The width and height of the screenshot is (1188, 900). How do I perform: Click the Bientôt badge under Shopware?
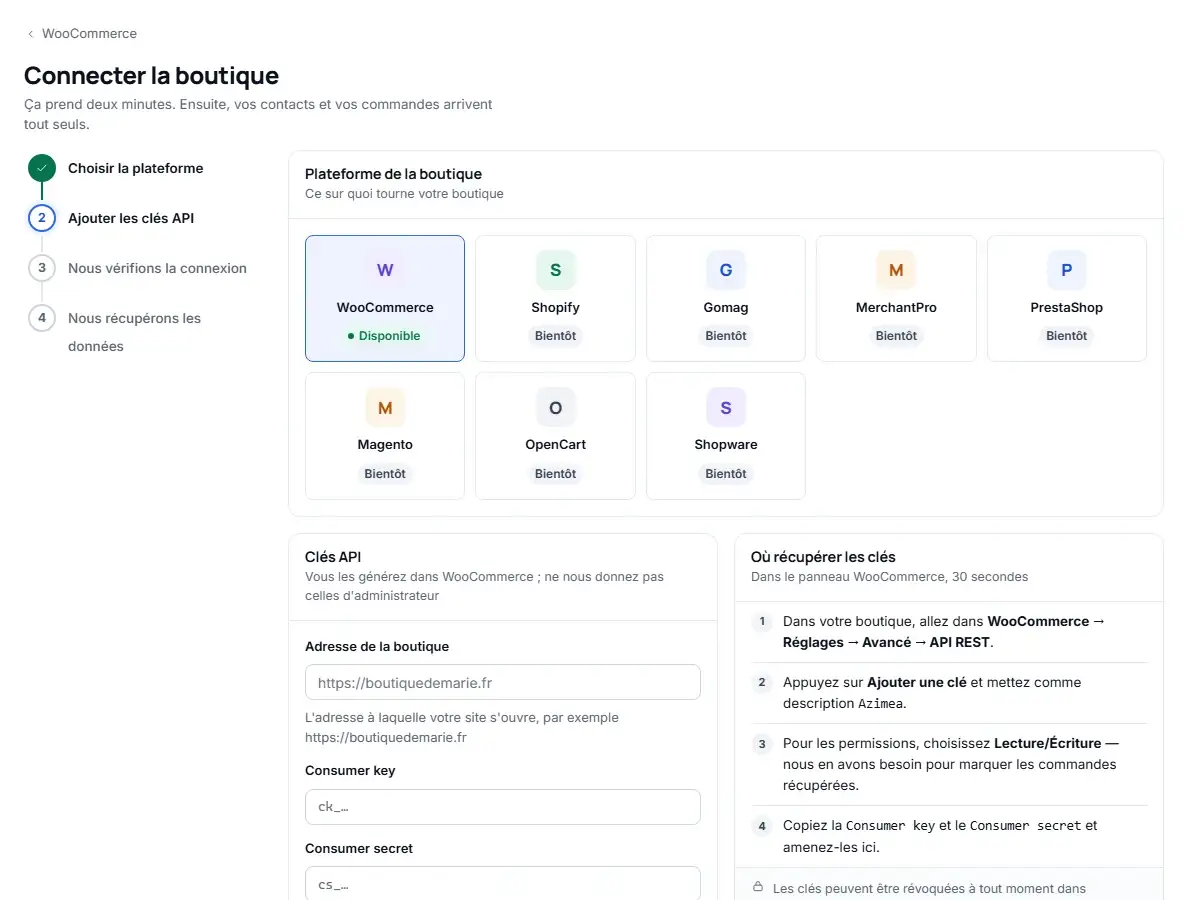726,473
